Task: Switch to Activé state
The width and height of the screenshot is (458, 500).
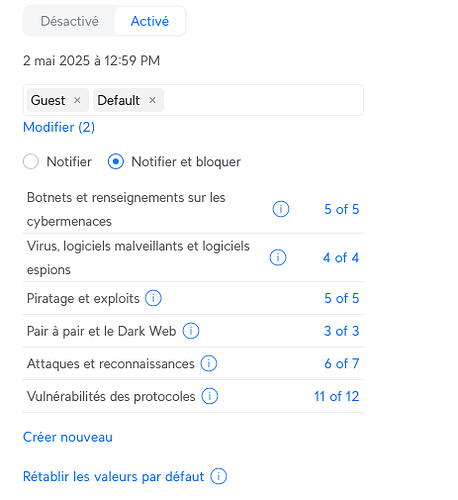Action: 150,21
